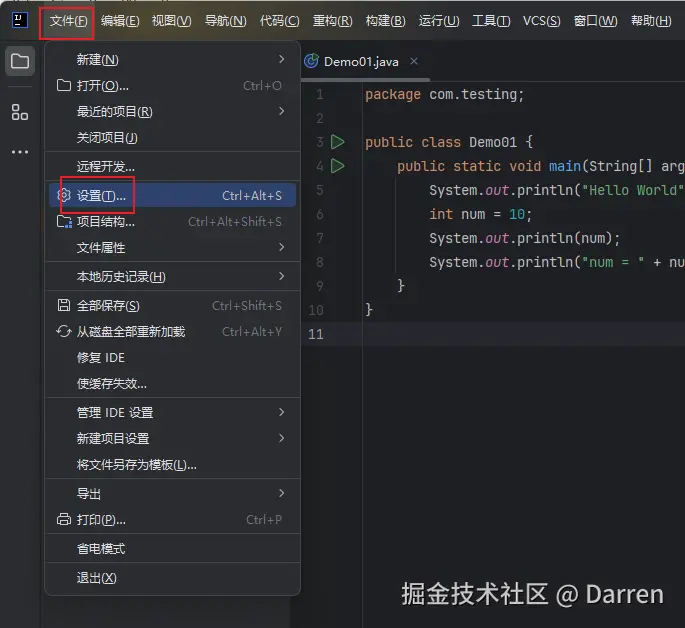
Task: Show more tool windows (three dots)
Action: [20, 152]
